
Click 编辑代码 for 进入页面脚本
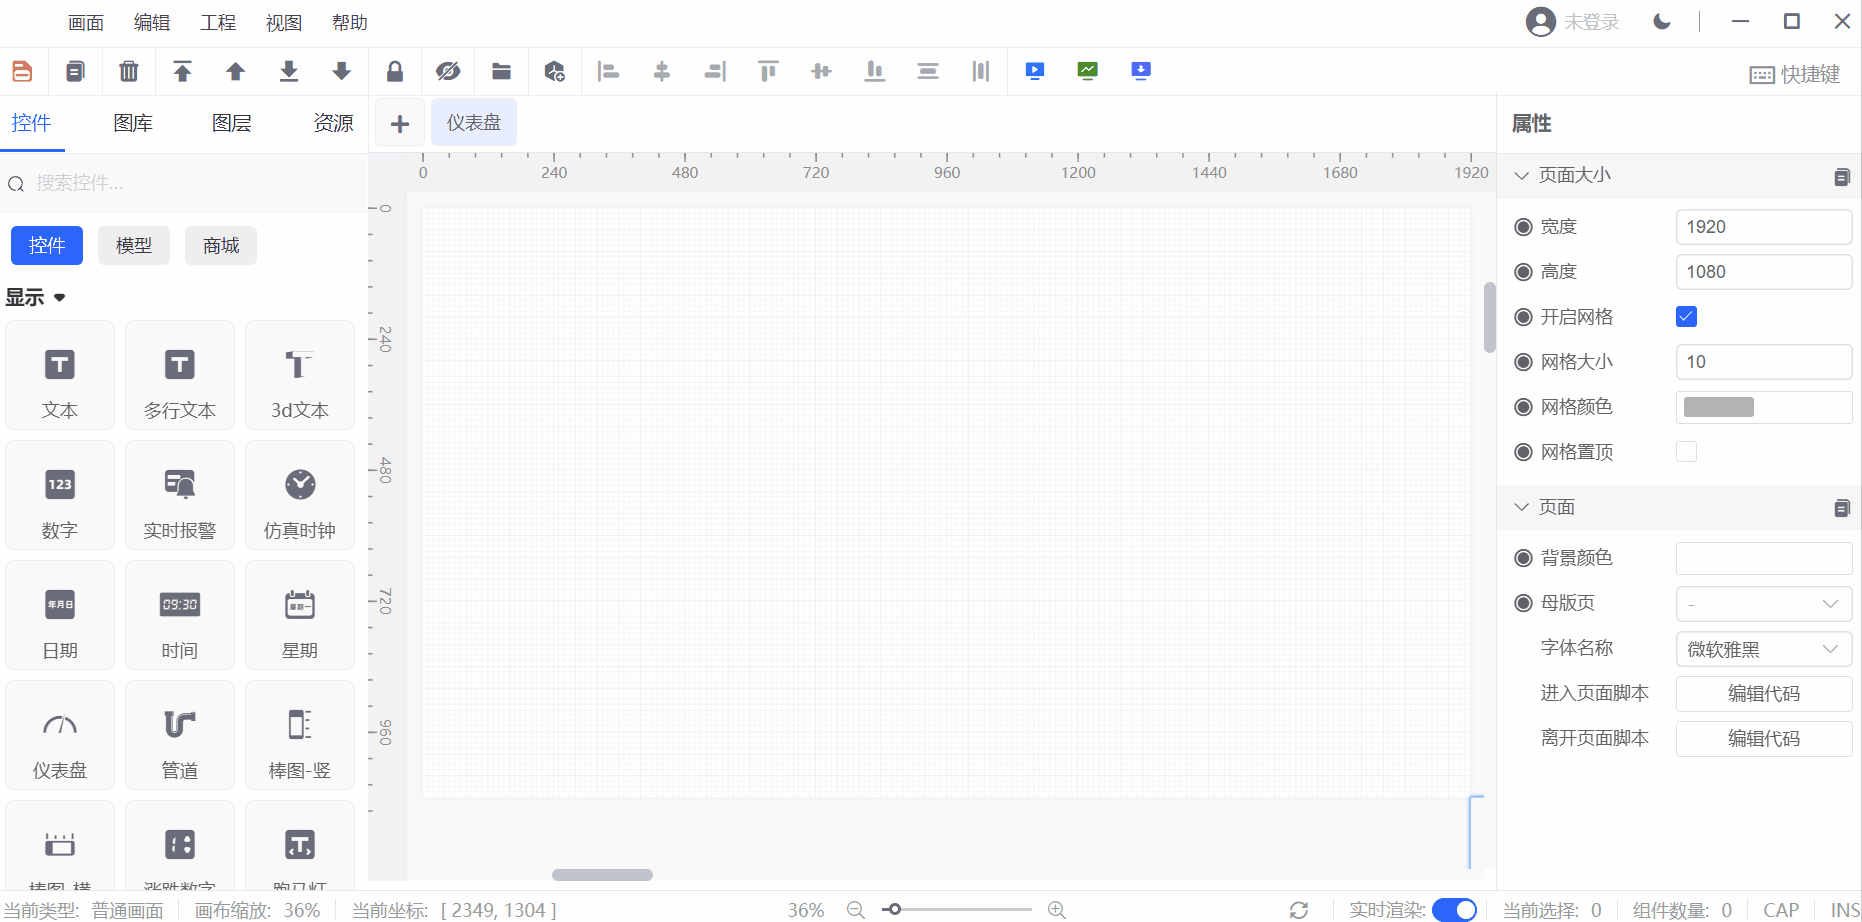click(1763, 693)
